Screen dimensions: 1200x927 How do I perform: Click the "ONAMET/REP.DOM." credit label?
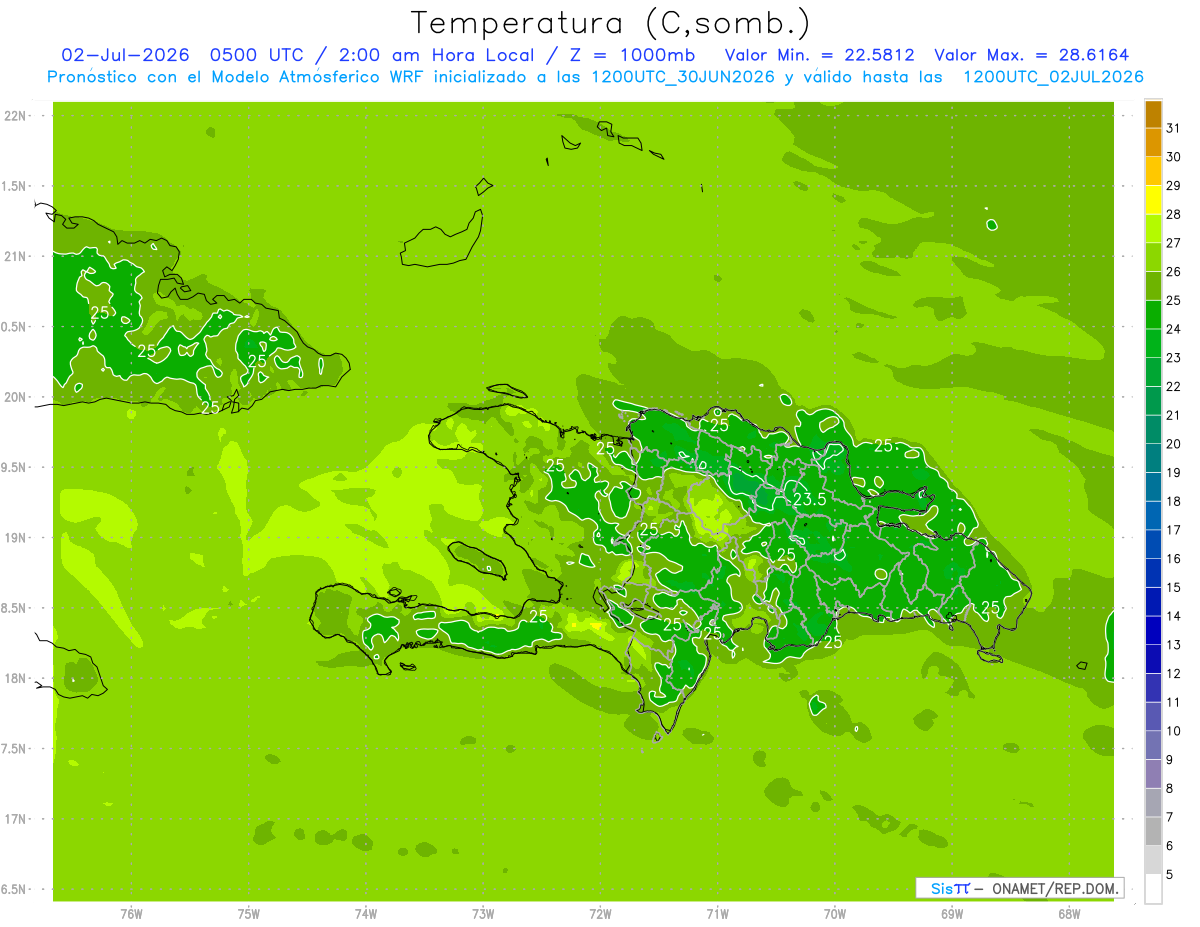1054,888
